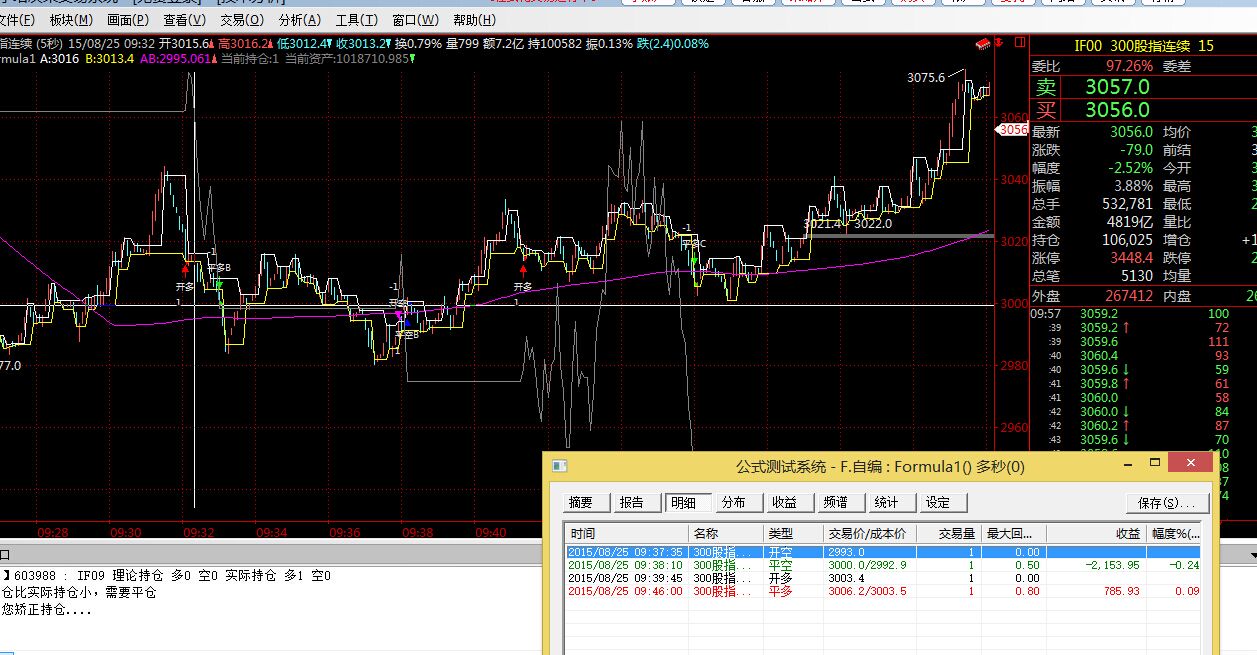Select the 09:39:45 开多 trade row
The image size is (1257, 655).
[884, 577]
